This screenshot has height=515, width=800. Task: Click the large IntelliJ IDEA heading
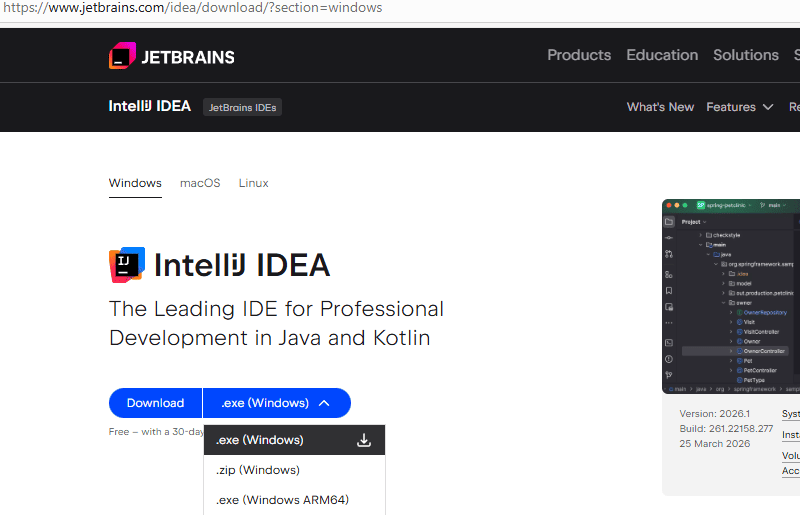tap(242, 265)
